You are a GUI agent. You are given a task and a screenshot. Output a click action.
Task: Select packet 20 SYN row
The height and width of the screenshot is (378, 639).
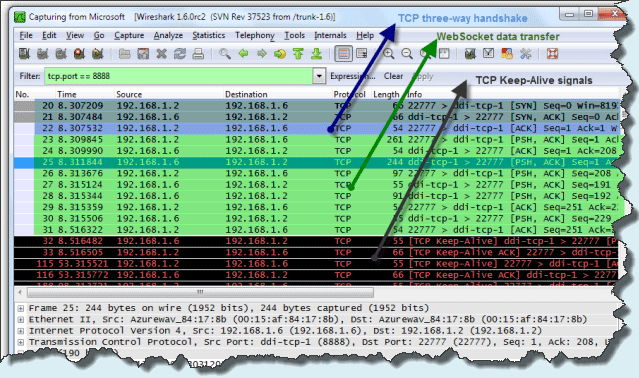pos(316,106)
